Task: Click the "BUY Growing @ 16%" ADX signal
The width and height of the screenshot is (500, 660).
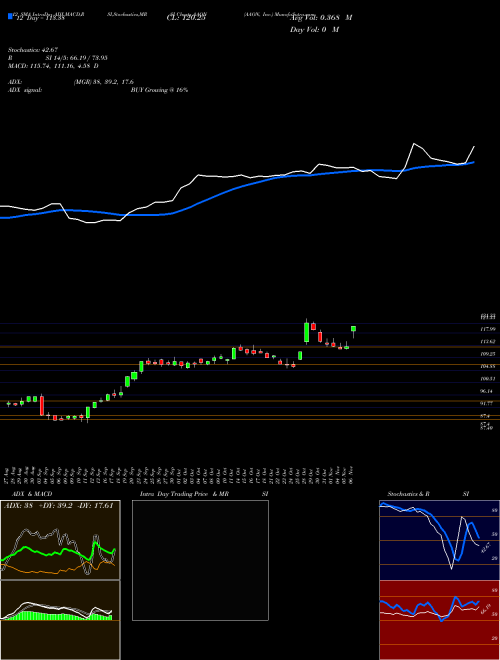Action: coord(159,90)
